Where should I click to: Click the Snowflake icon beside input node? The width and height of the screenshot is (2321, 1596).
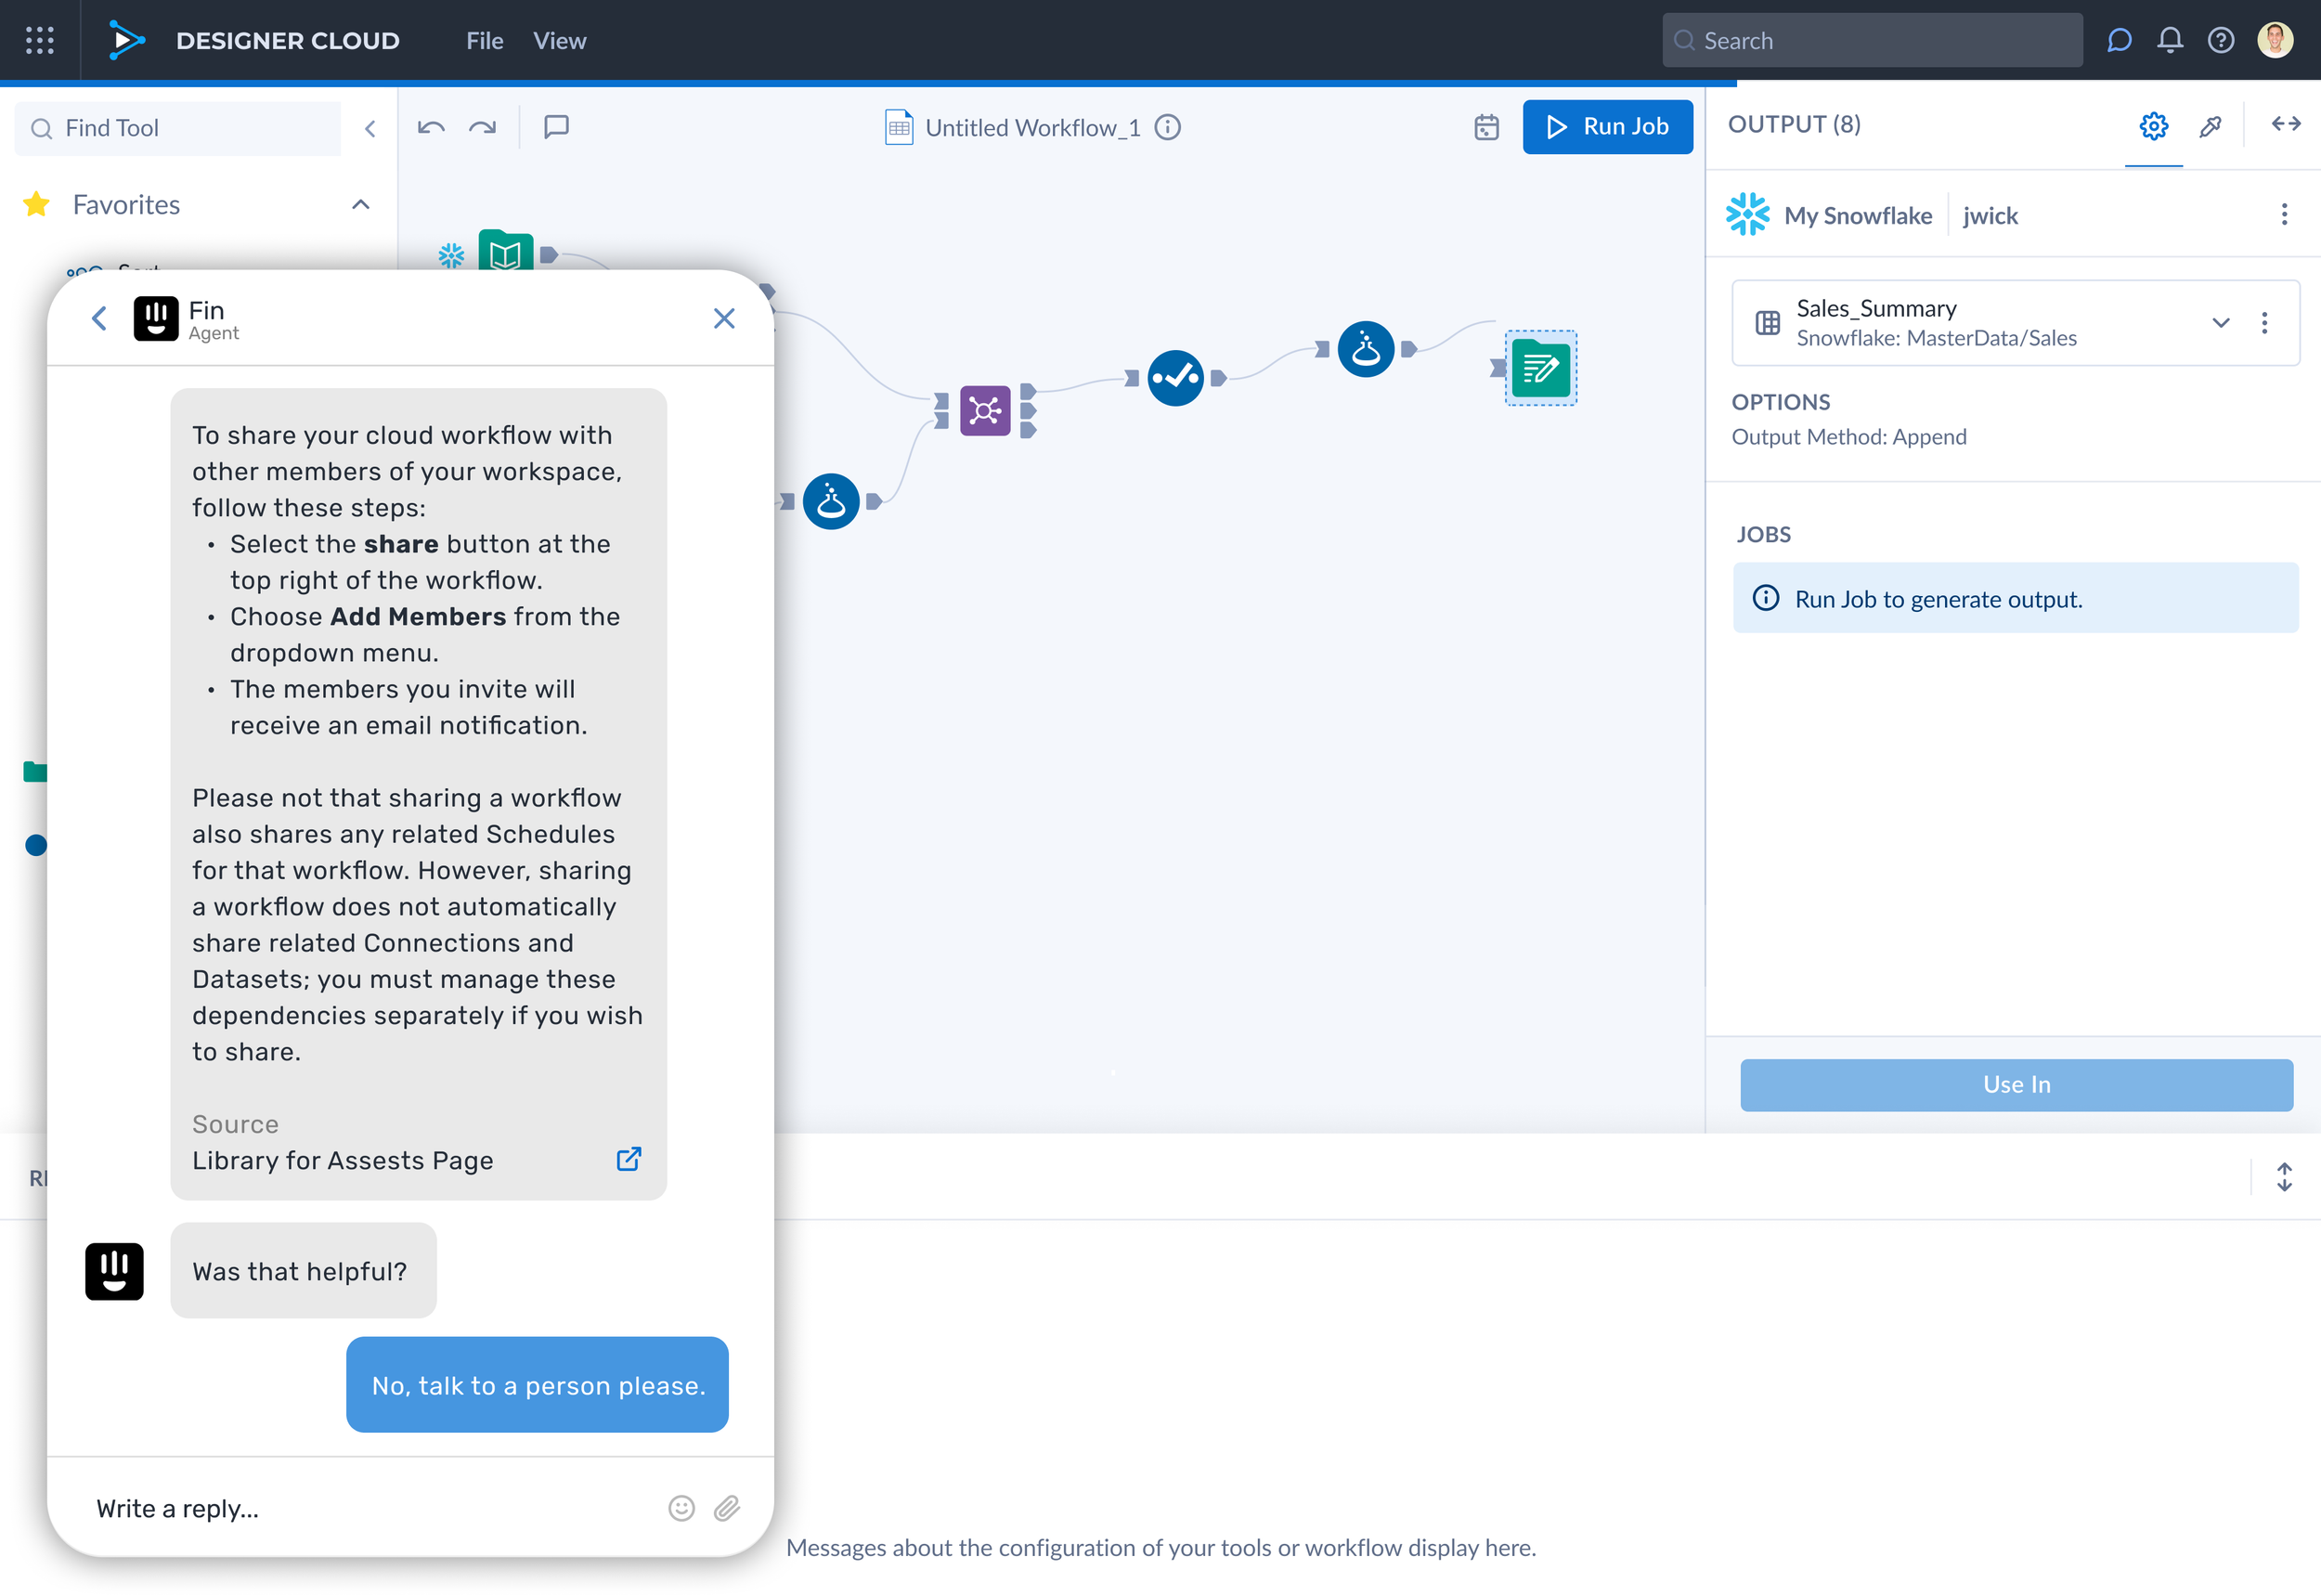coord(451,256)
